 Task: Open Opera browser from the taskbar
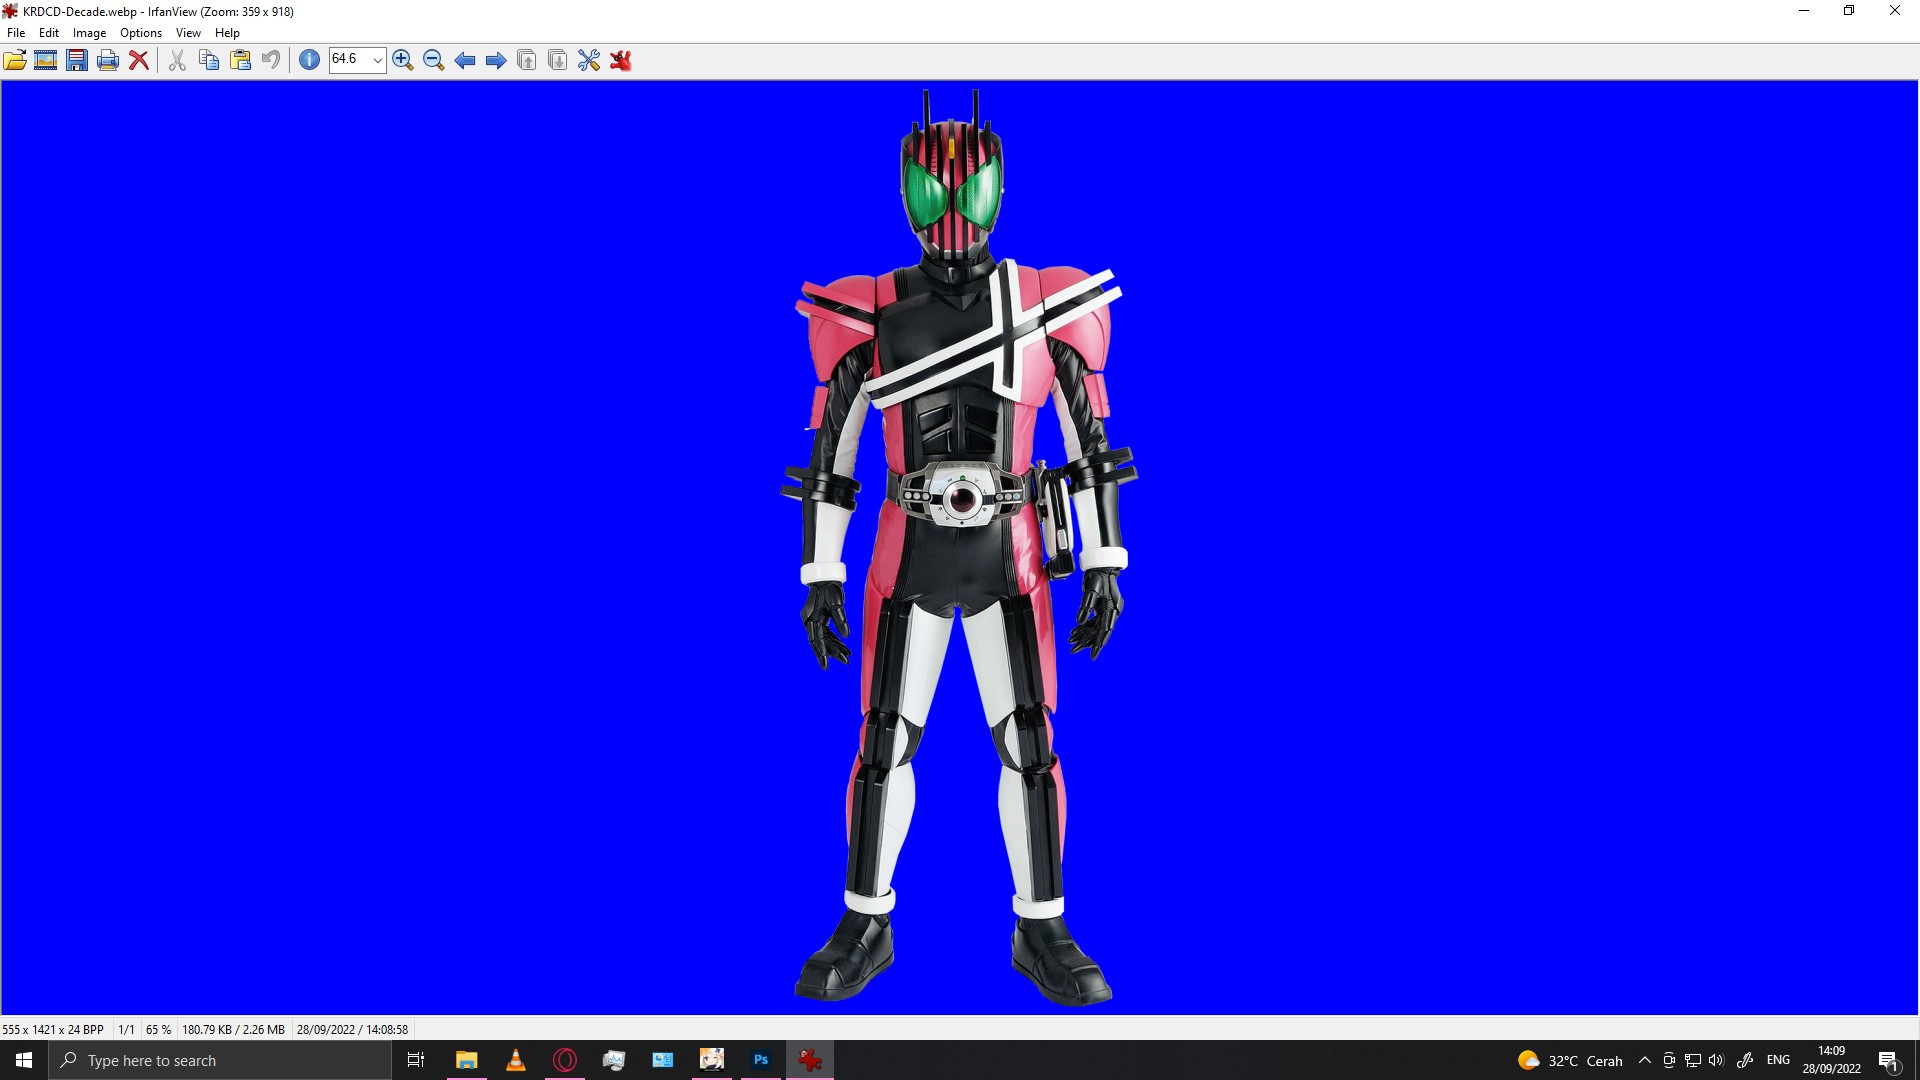(x=564, y=1060)
